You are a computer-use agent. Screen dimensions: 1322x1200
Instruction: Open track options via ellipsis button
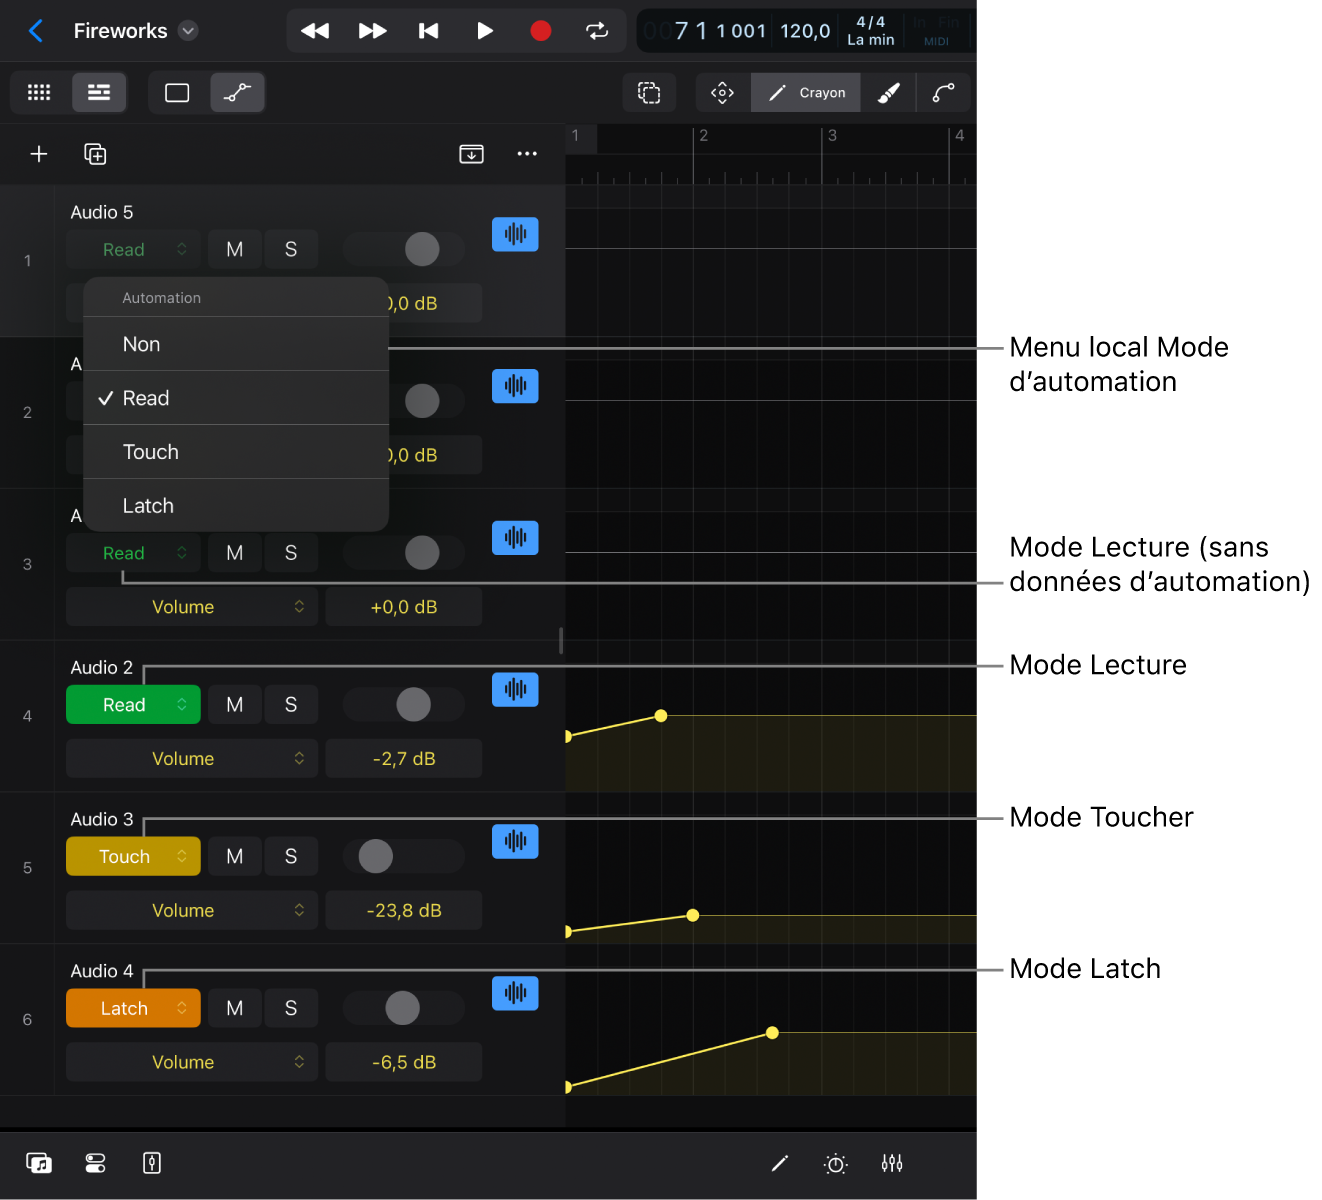click(527, 154)
